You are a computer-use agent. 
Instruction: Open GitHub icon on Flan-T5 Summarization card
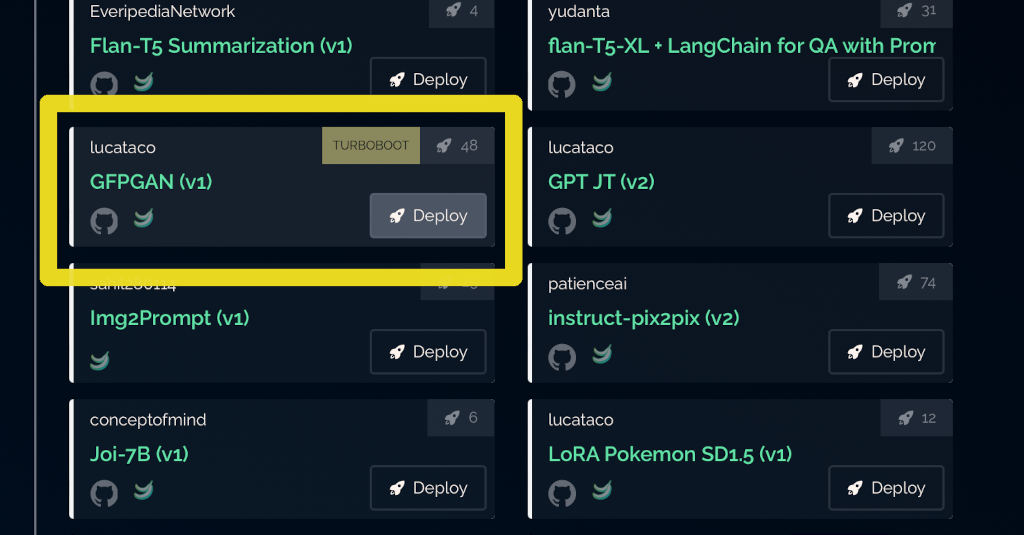pyautogui.click(x=104, y=84)
